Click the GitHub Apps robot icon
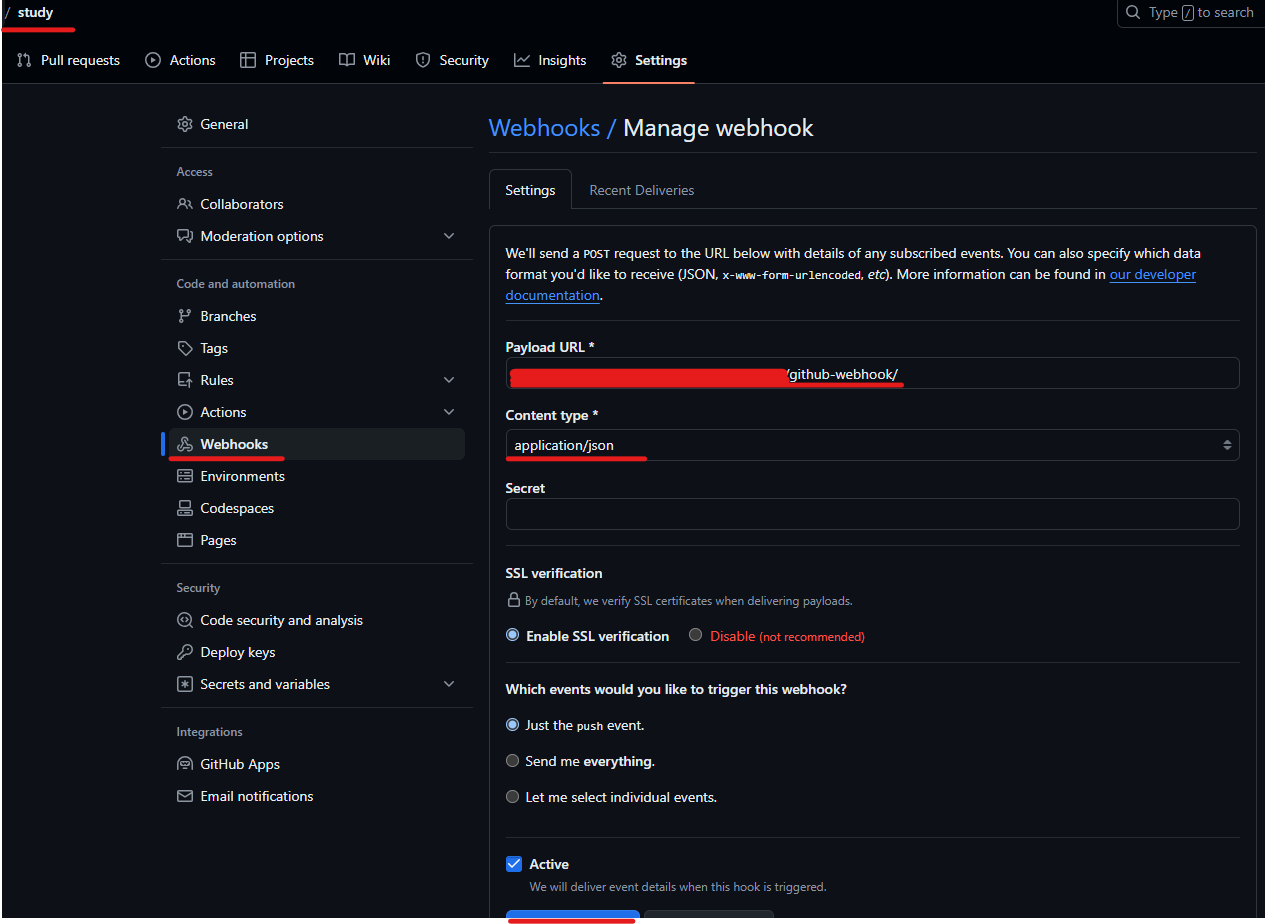This screenshot has height=924, width=1265. tap(185, 764)
